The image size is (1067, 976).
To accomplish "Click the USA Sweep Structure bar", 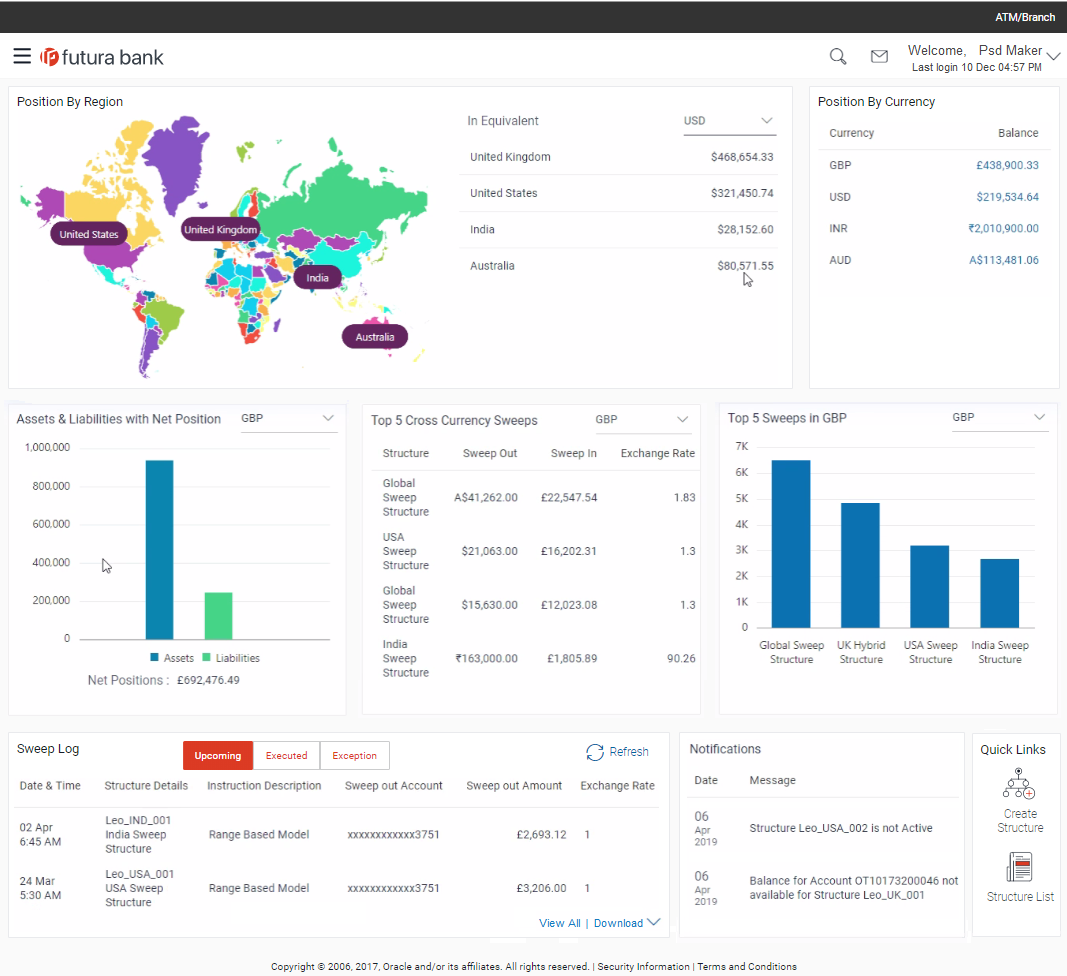I will 930,586.
